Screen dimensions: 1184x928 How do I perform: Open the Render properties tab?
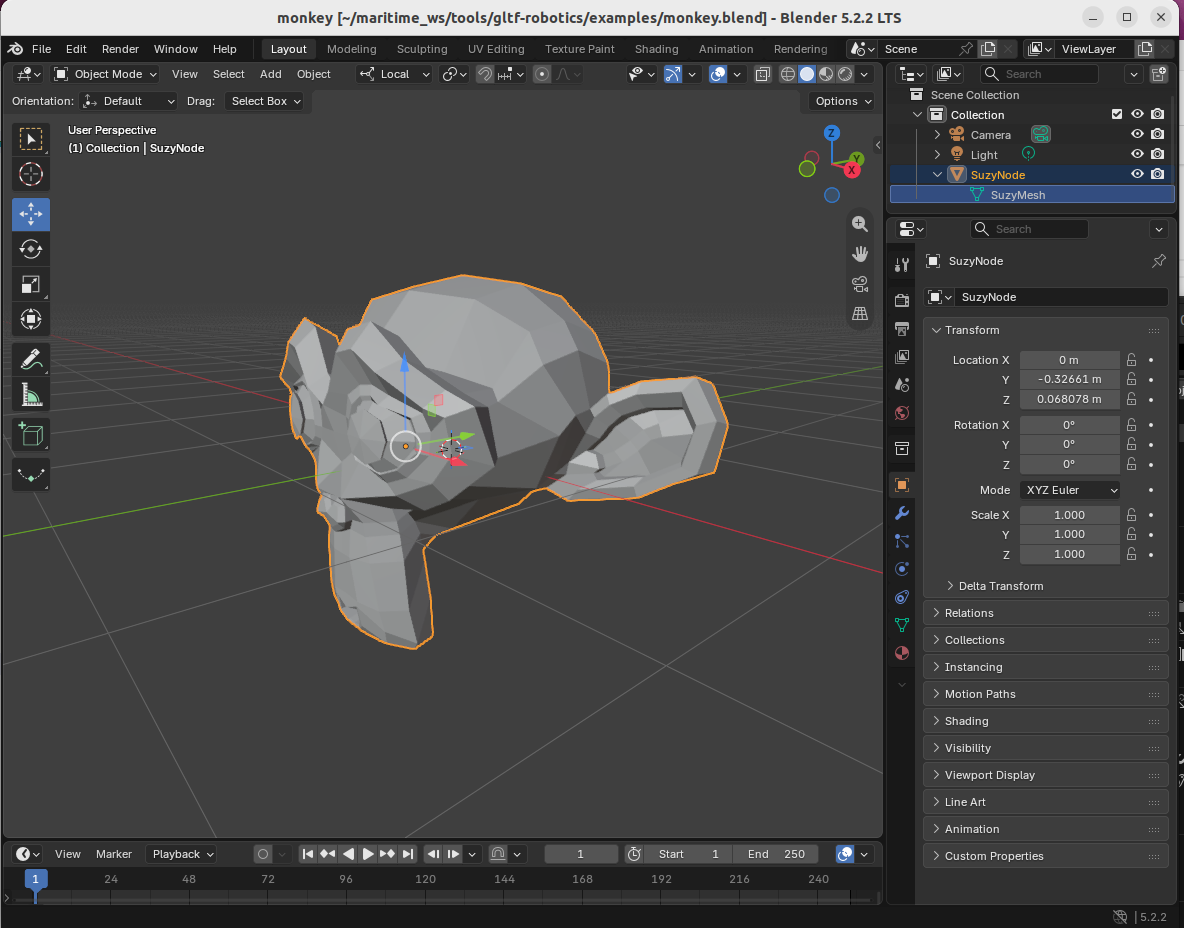902,301
